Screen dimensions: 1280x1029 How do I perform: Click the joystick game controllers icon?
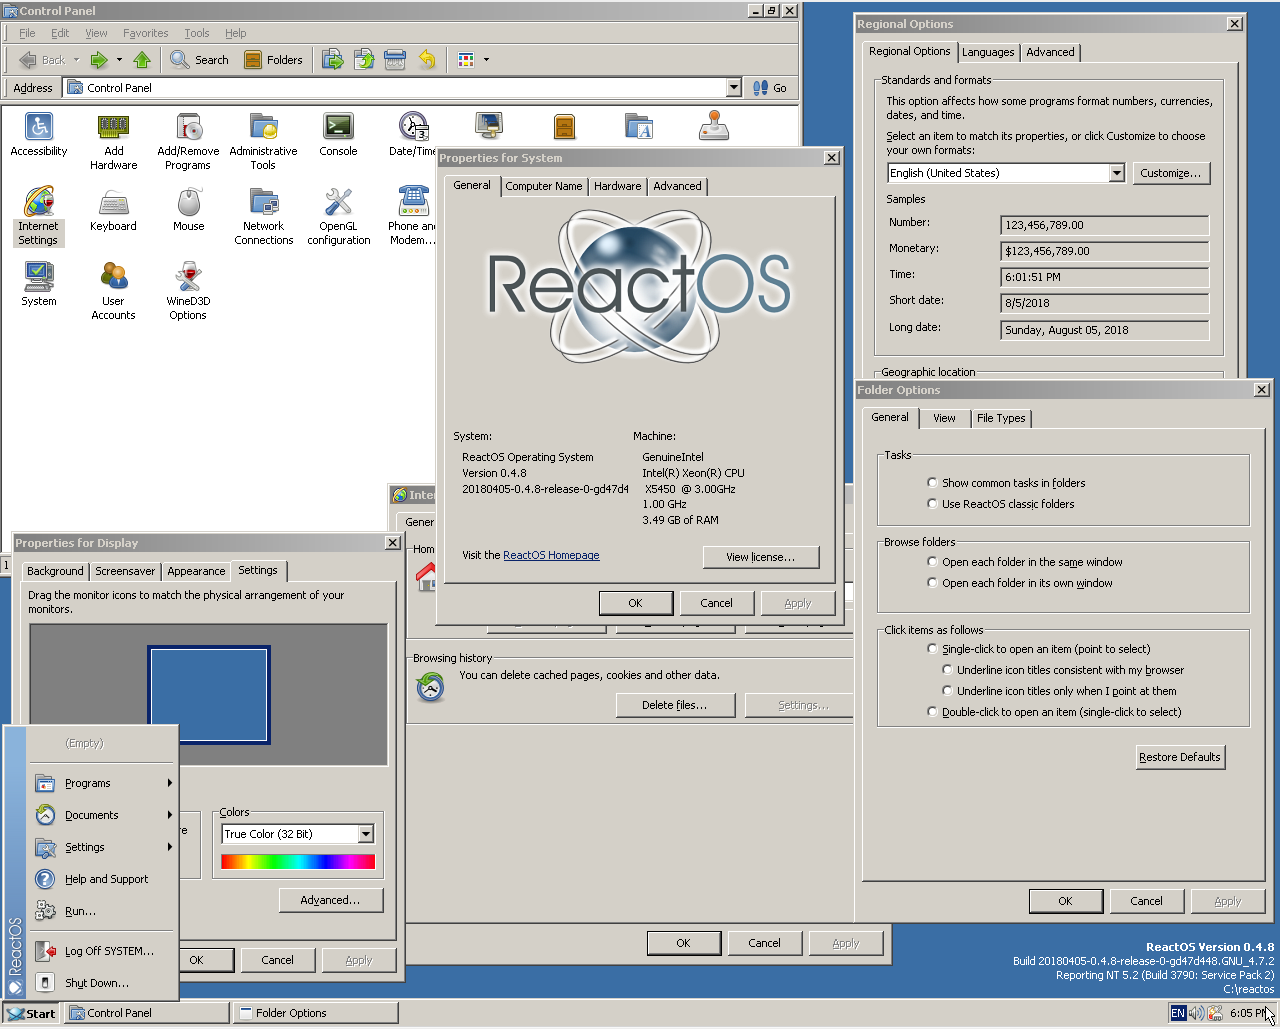point(713,127)
